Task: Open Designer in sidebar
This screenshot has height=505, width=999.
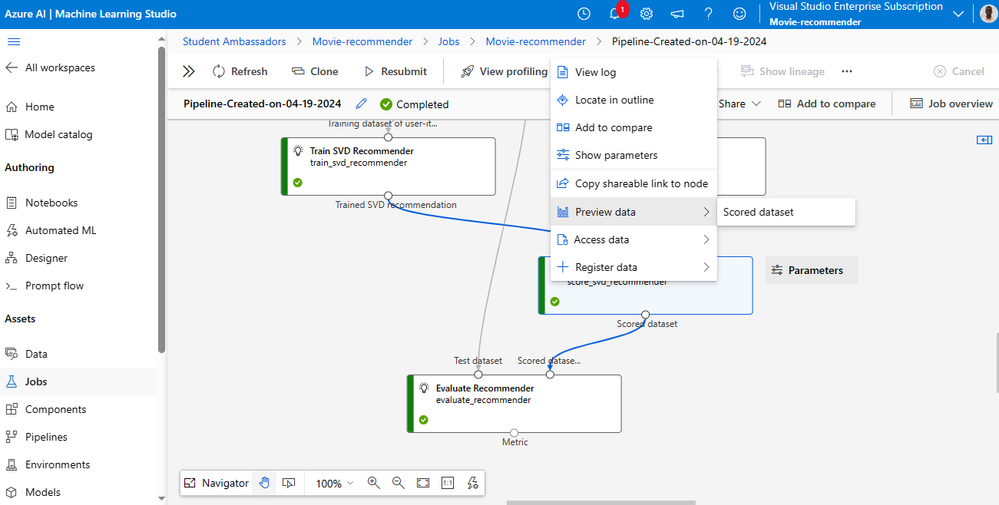Action: coord(37,258)
